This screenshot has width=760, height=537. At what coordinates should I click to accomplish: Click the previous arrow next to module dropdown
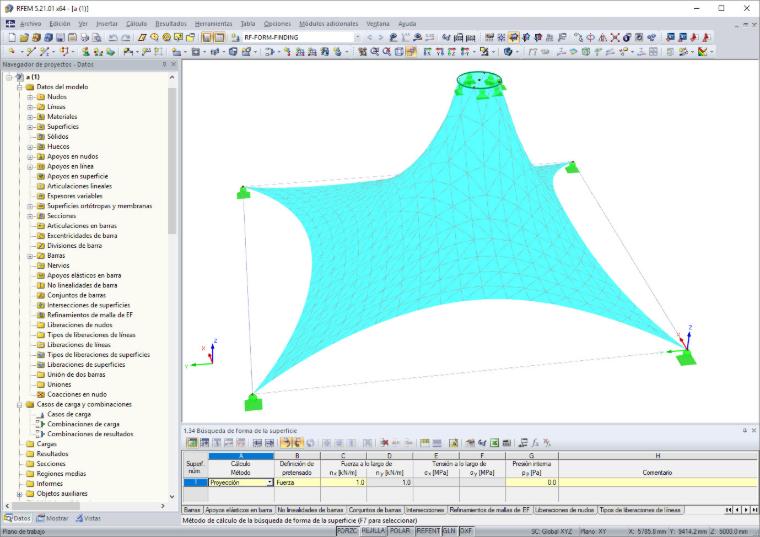370,37
